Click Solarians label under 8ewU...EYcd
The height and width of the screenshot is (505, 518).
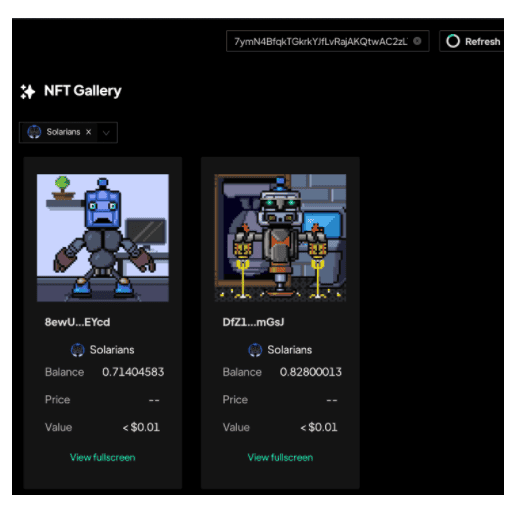[112, 350]
